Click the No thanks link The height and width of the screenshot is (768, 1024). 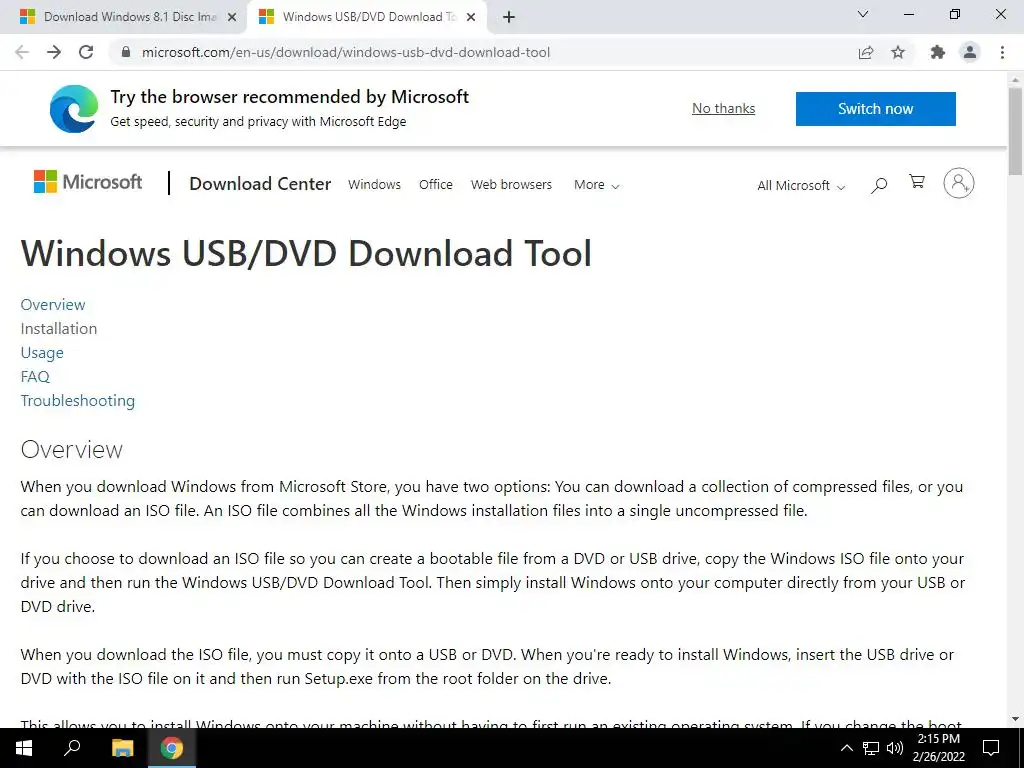723,108
